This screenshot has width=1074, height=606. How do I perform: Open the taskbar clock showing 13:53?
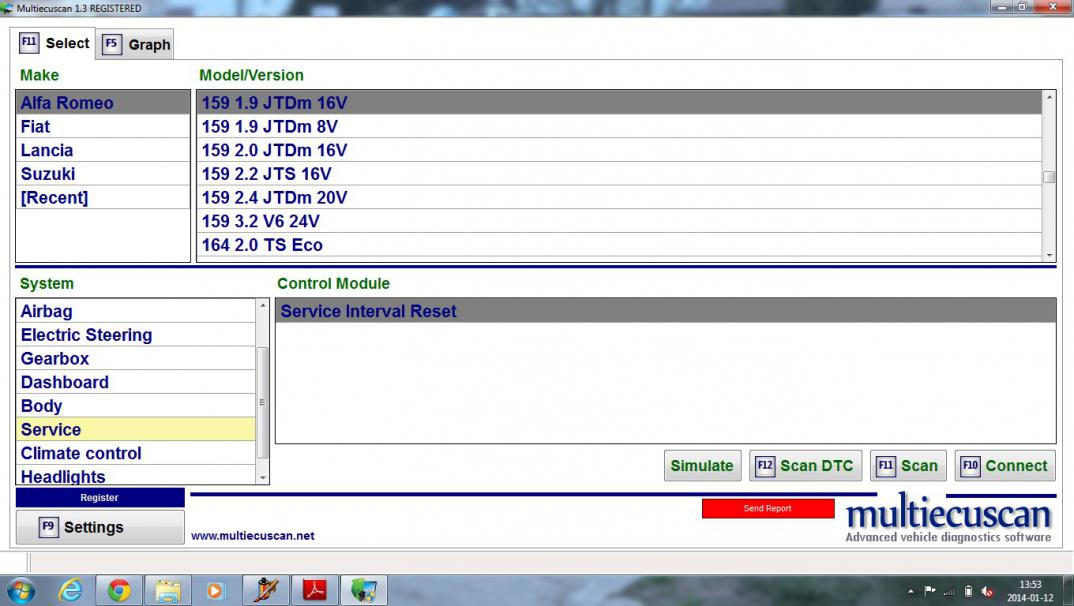point(1030,591)
